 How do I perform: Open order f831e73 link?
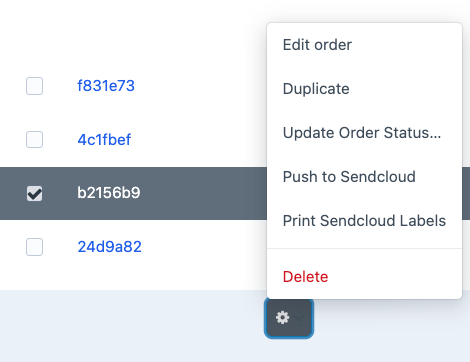click(106, 86)
